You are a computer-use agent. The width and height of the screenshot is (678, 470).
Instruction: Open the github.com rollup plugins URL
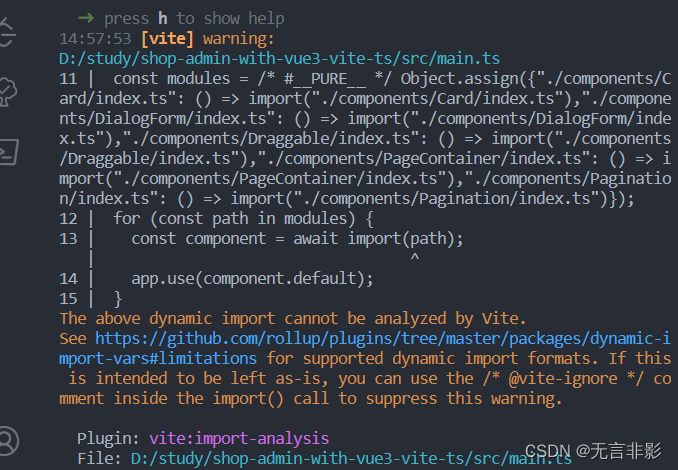(x=383, y=339)
